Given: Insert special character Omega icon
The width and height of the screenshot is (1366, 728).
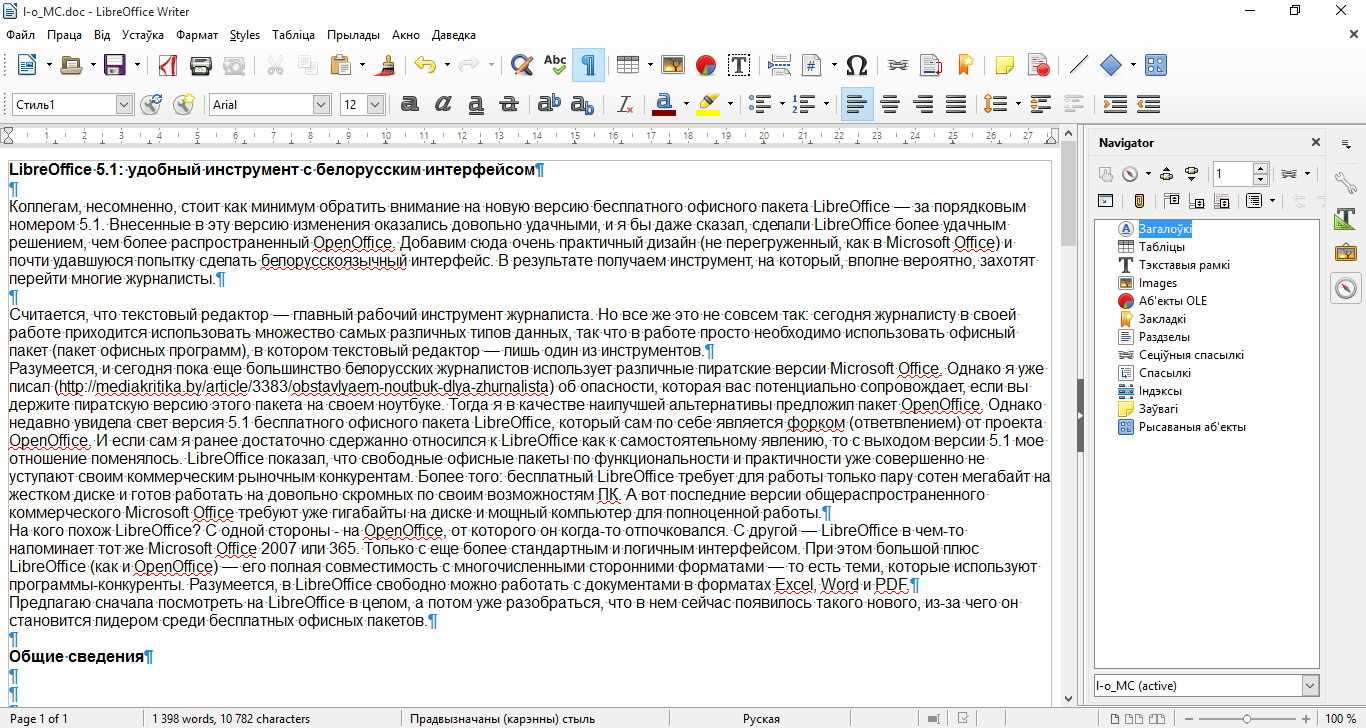Looking at the screenshot, I should (856, 66).
